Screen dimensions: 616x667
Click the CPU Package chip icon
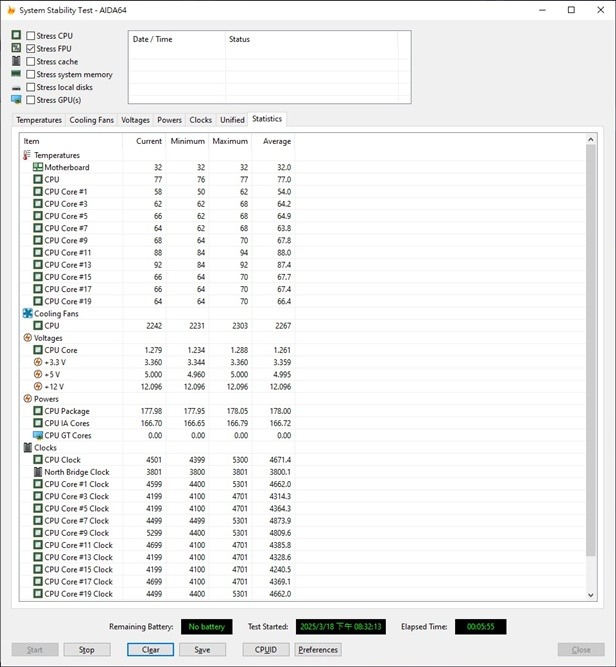(x=38, y=411)
